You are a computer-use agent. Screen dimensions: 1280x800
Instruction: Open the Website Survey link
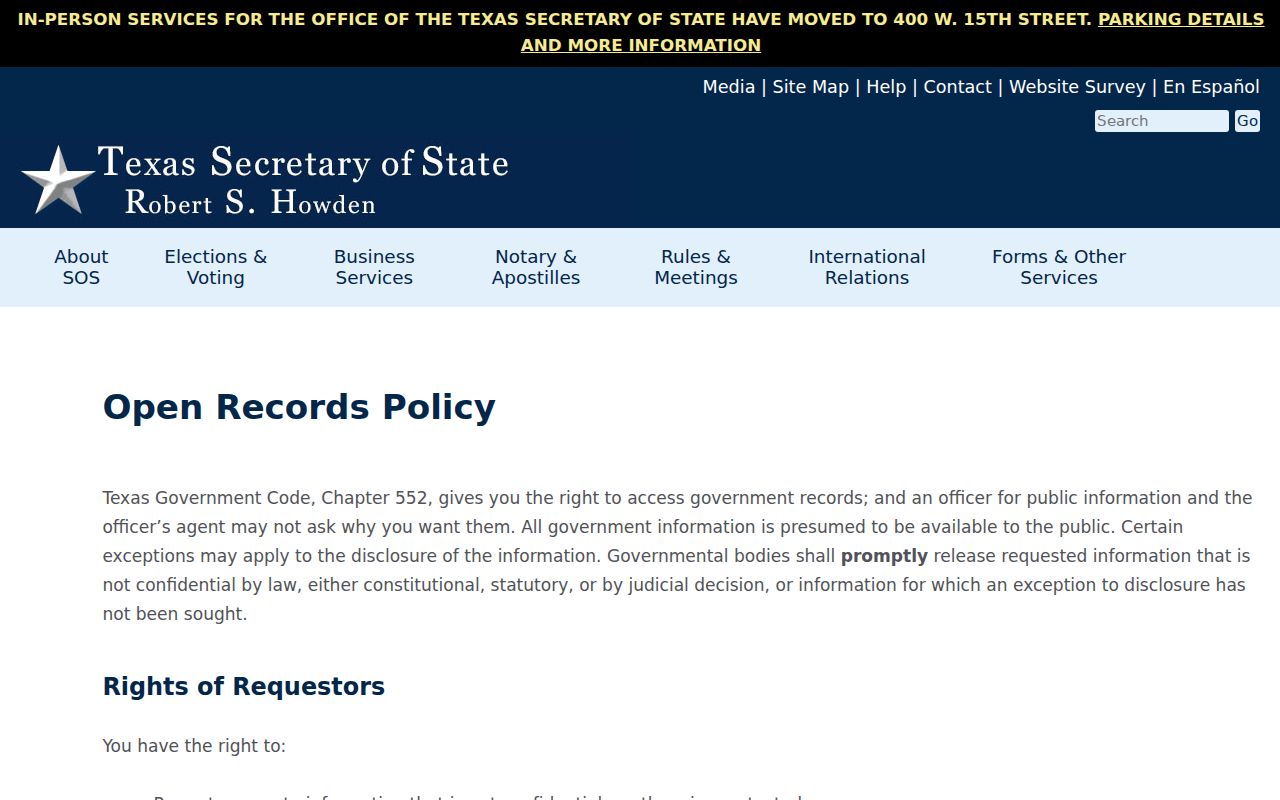point(1077,87)
